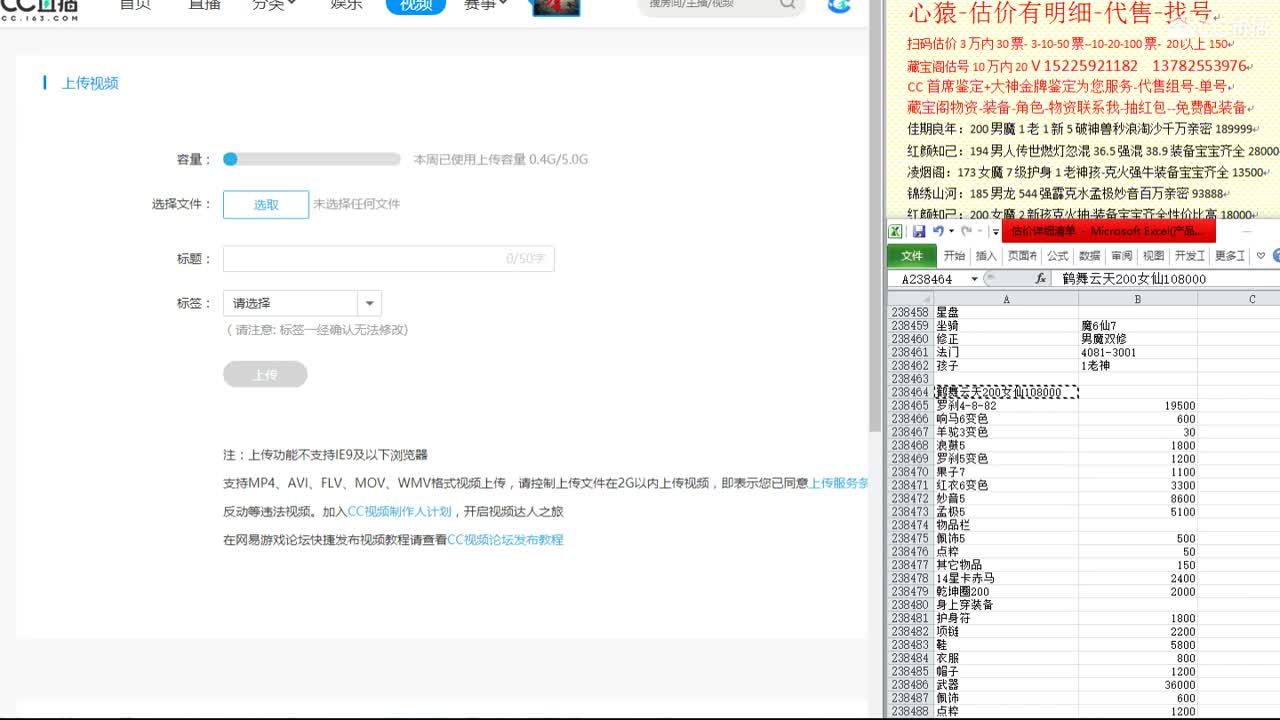This screenshot has width=1280, height=720.
Task: Open the user avatar icon in the header
Action: (839, 5)
